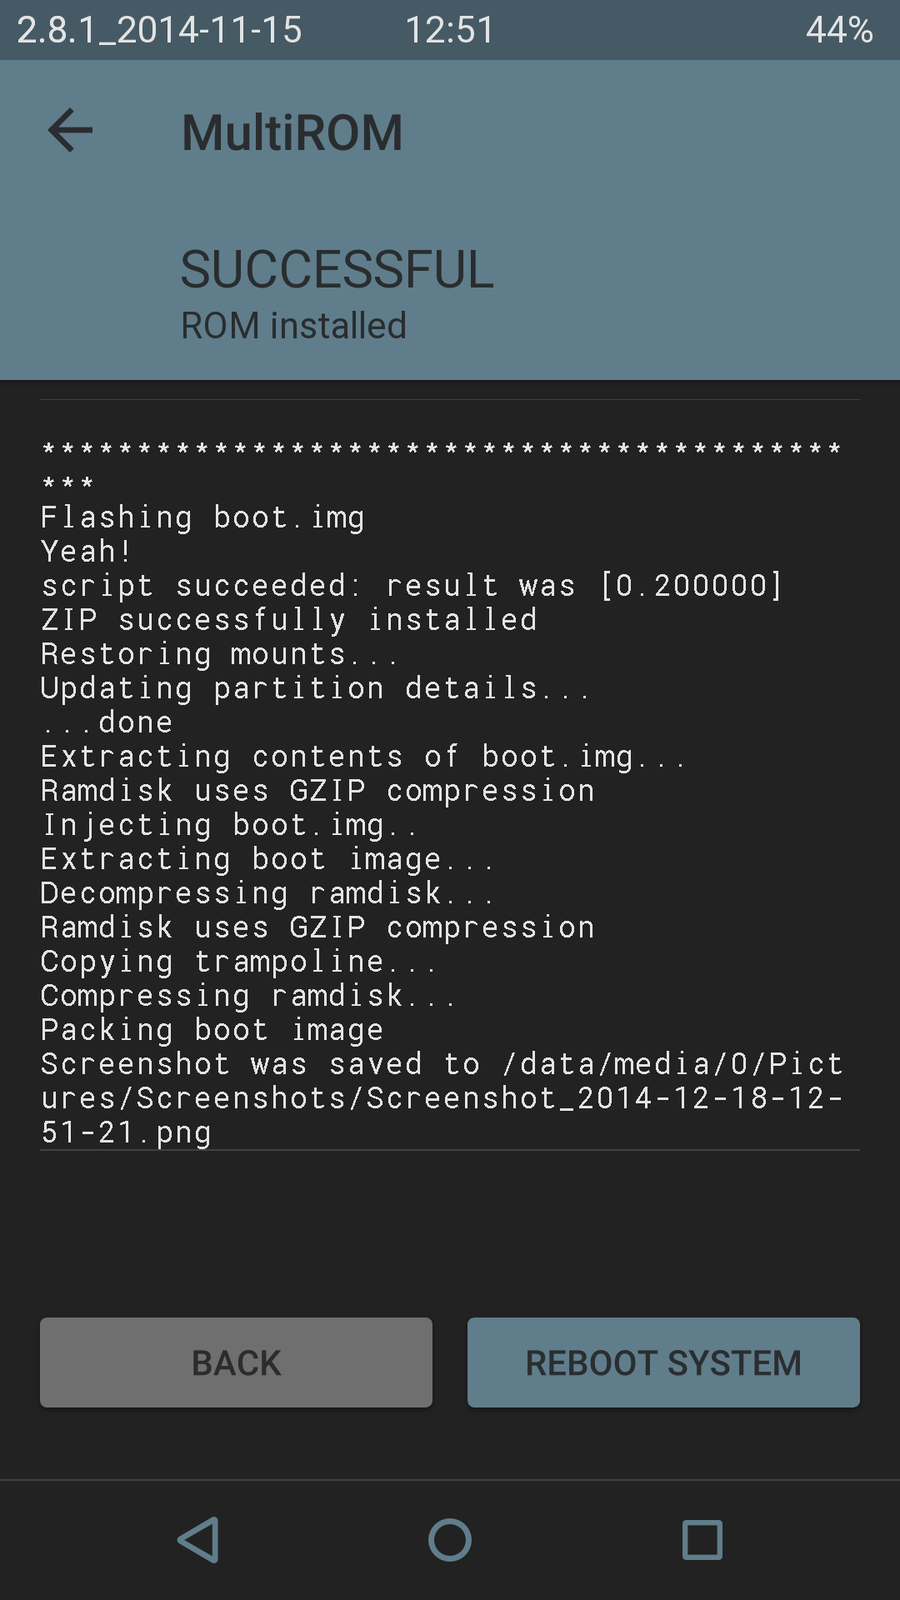Click the 'Updating partition details...' log line
900x1600 pixels.
(315, 689)
